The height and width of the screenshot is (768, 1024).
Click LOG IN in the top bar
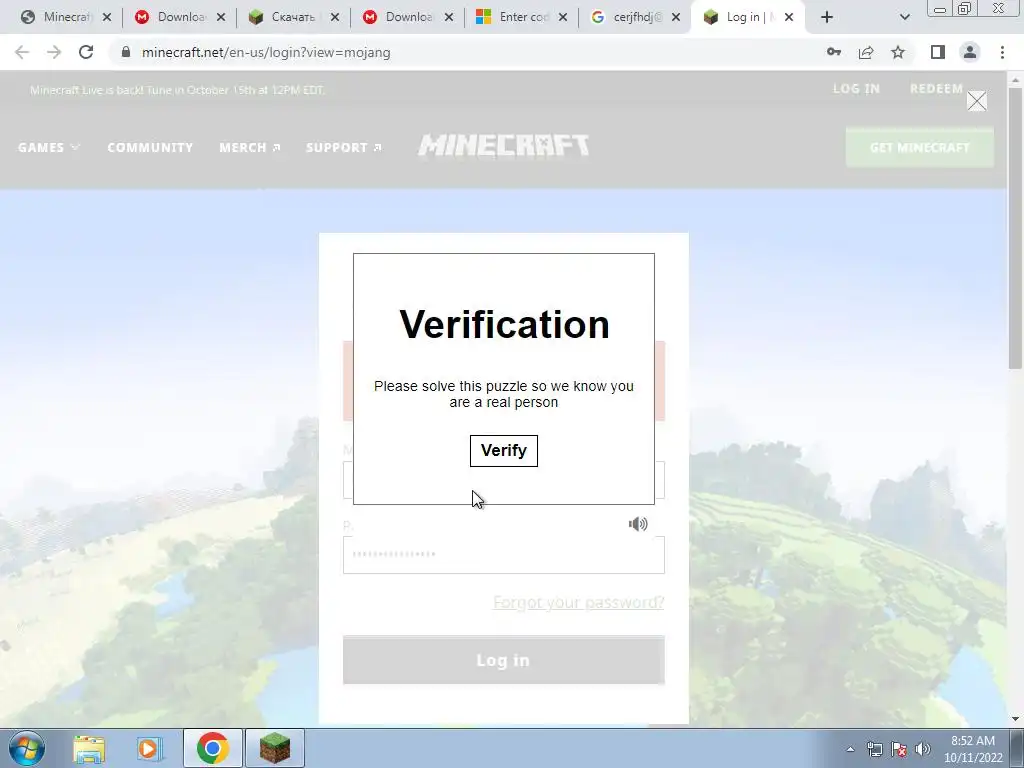pos(856,89)
